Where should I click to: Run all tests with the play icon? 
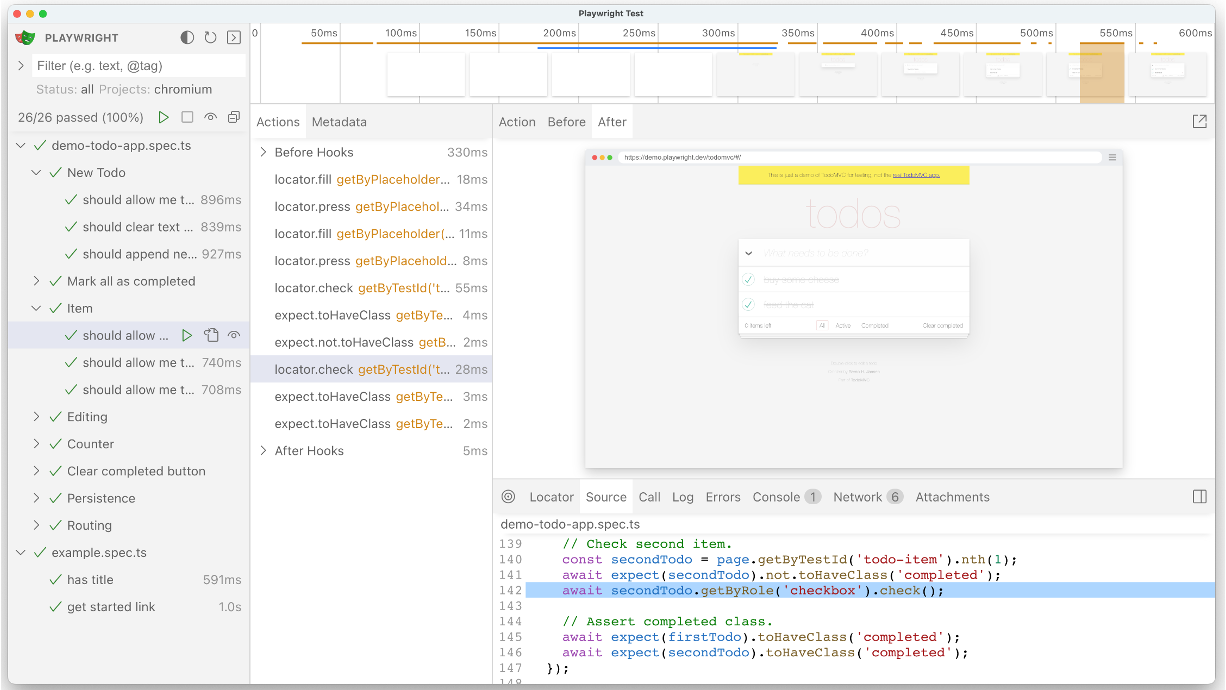click(x=164, y=117)
